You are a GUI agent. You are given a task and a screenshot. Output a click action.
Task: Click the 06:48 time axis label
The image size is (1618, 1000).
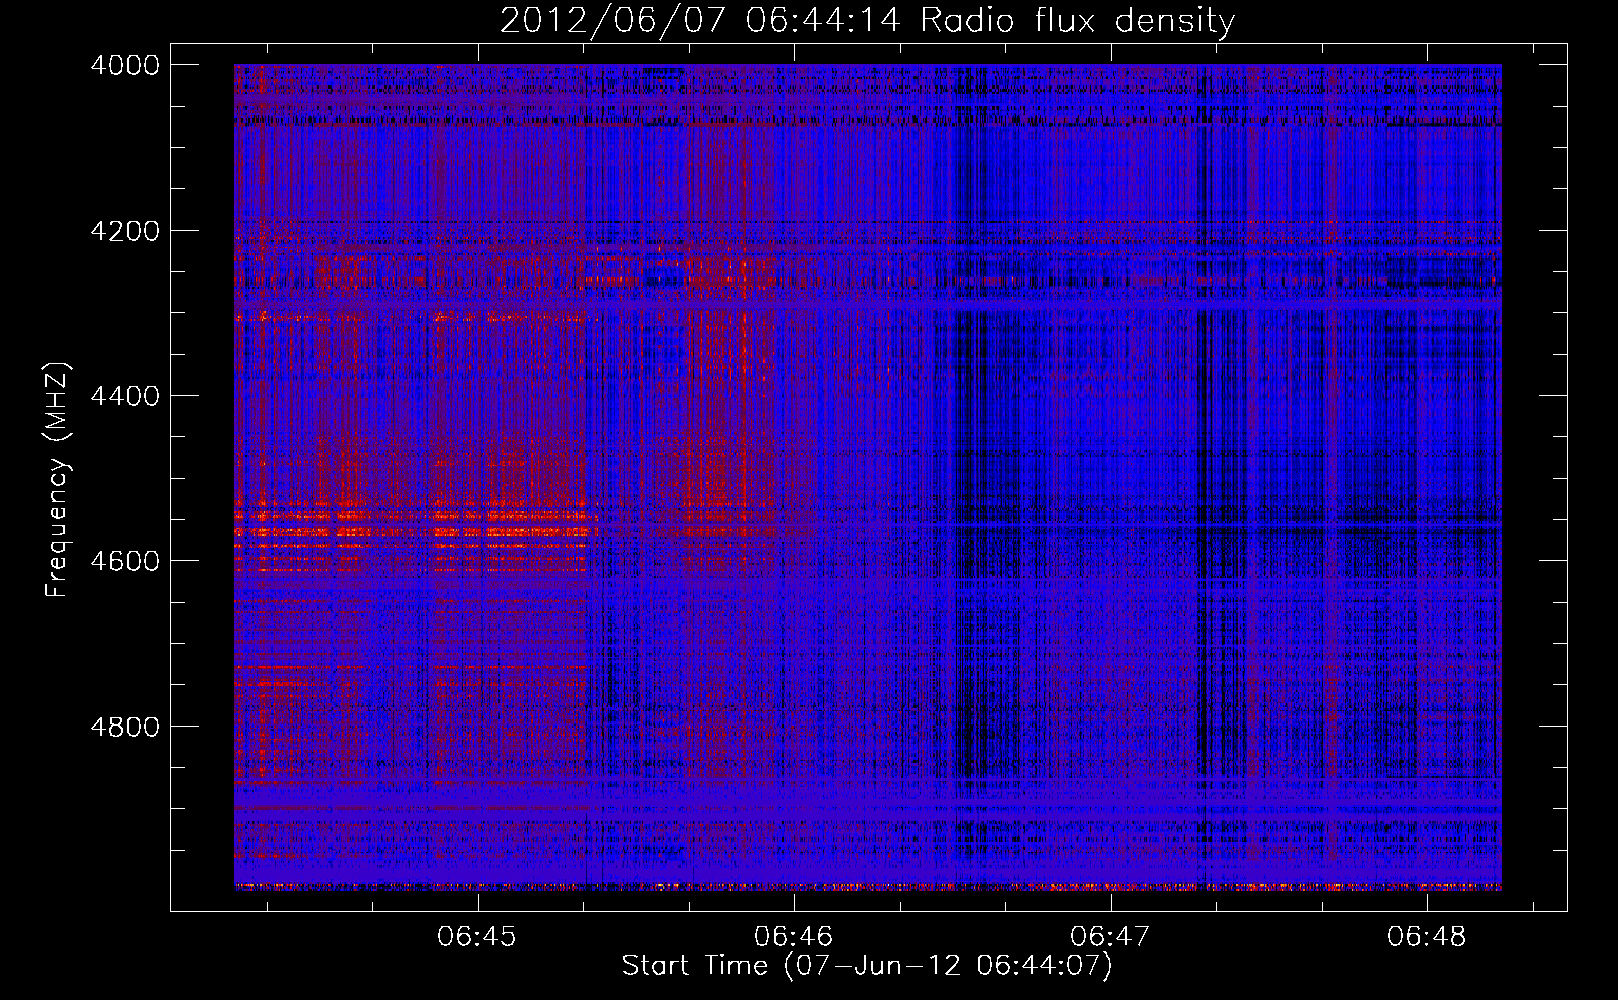coord(1426,936)
